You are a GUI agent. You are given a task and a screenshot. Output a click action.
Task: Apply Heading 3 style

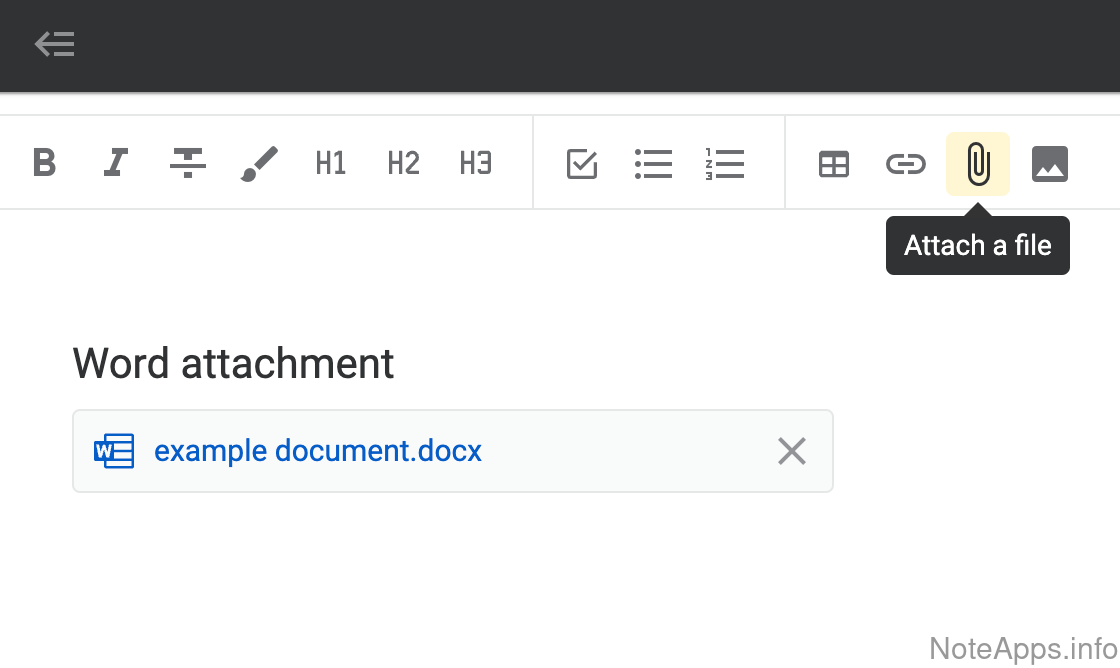[476, 163]
